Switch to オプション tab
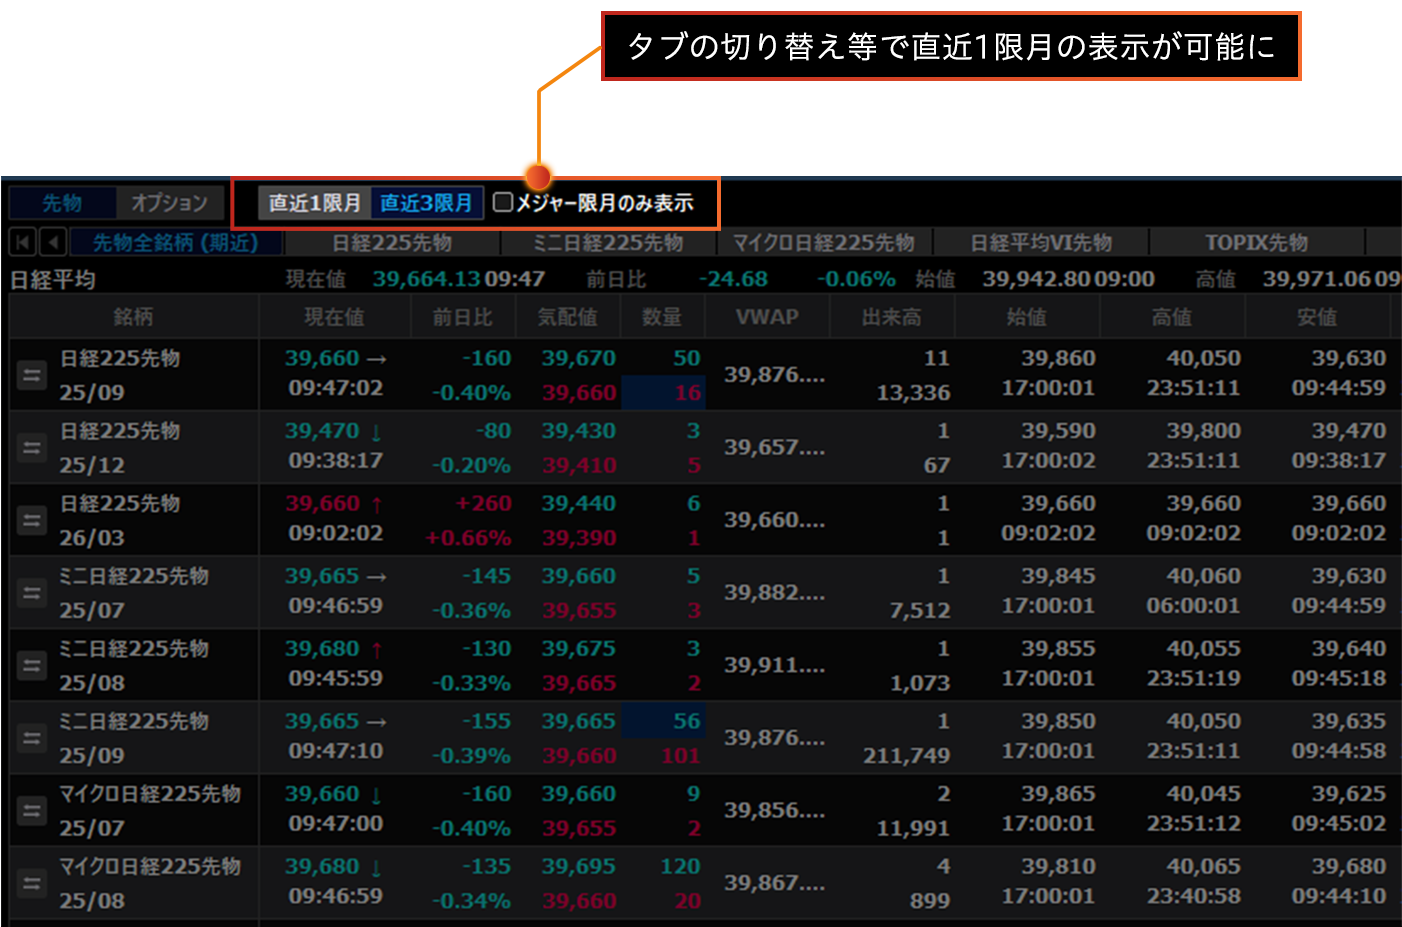The height and width of the screenshot is (927, 1402). 170,203
